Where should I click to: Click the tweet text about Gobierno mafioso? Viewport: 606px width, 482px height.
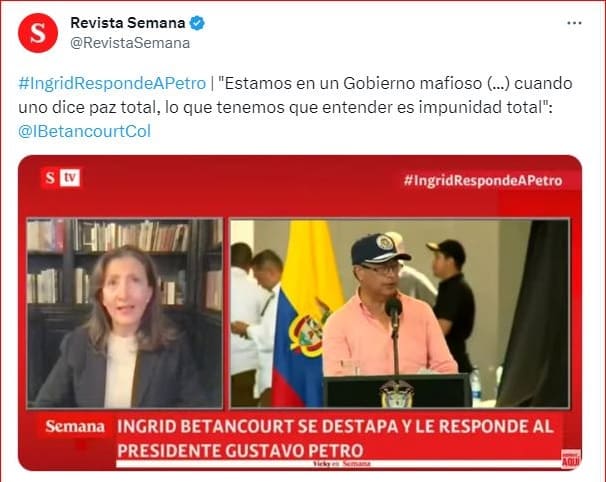coord(295,95)
